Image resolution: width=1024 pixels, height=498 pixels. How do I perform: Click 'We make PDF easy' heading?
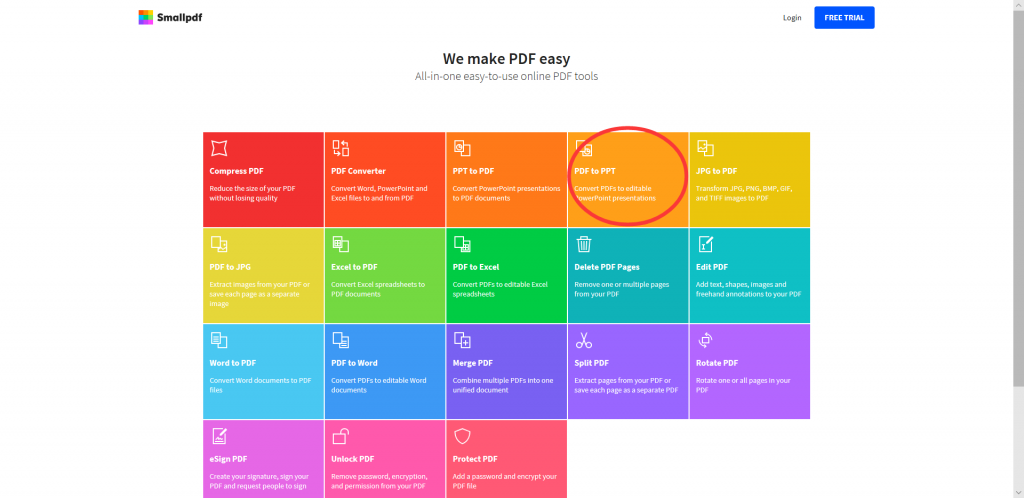pos(506,59)
